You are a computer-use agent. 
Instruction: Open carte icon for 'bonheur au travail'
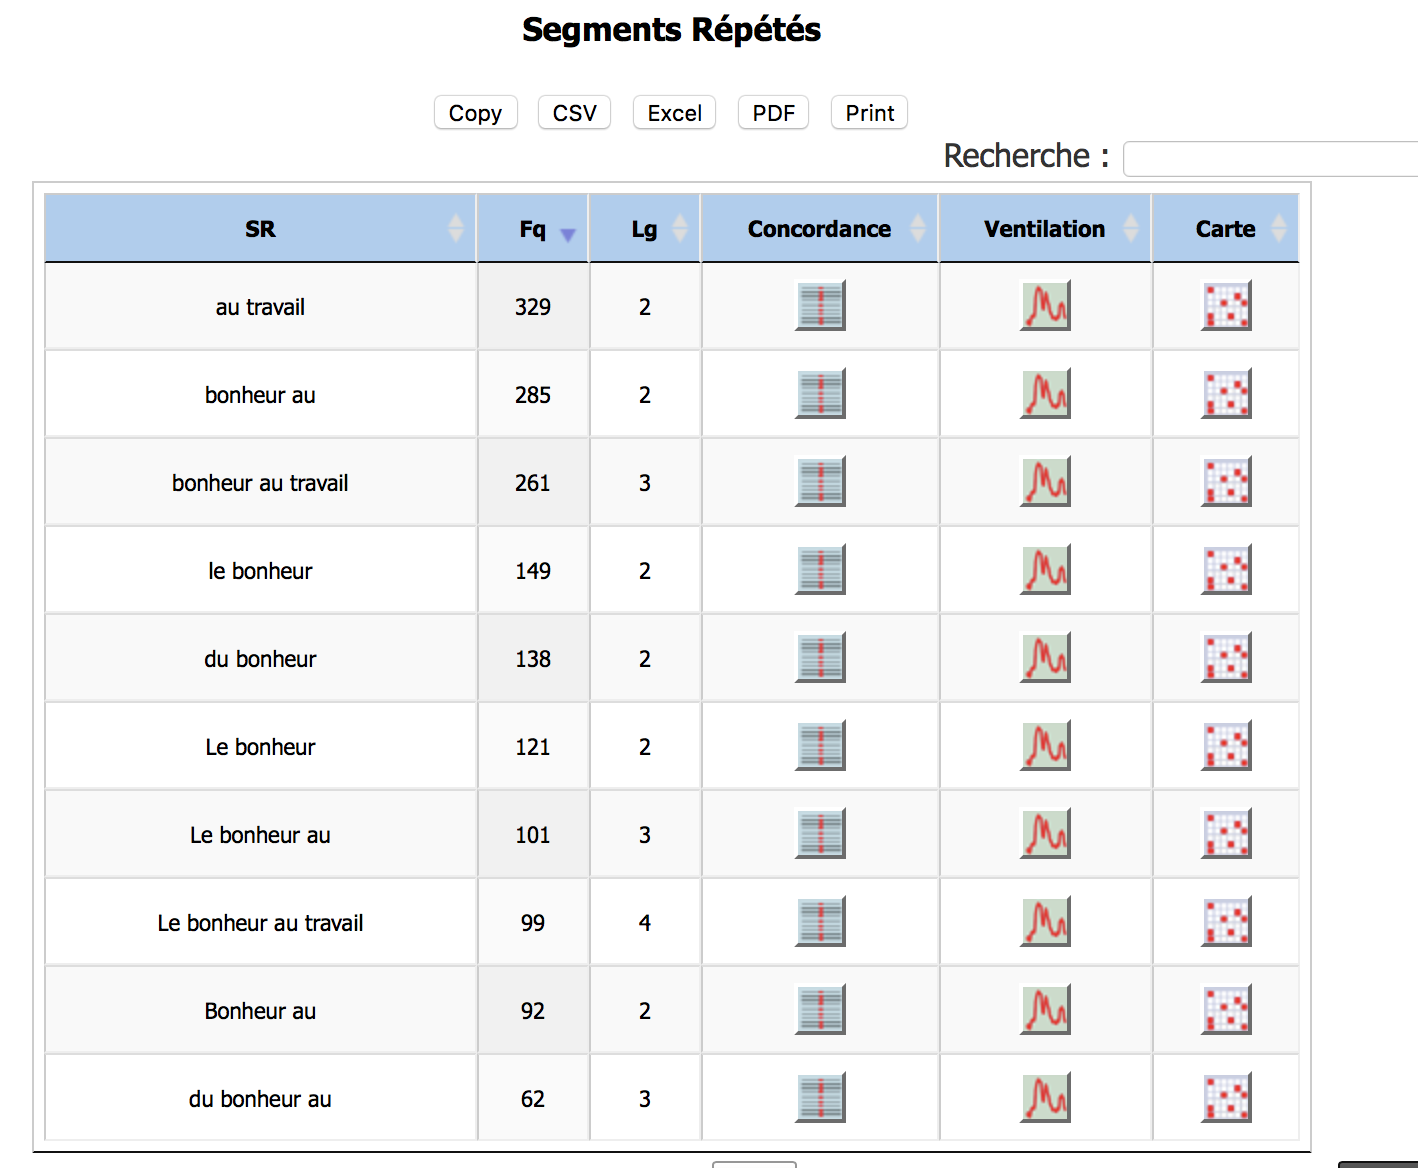coord(1226,482)
